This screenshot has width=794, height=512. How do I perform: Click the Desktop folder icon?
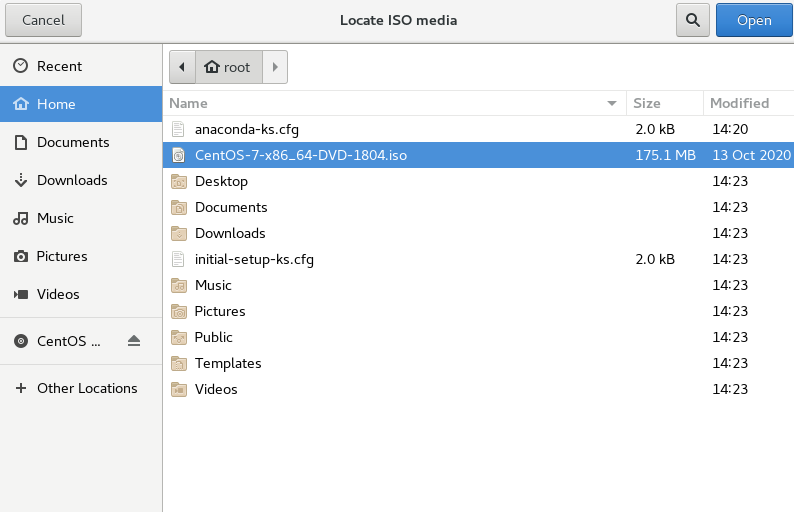179,181
